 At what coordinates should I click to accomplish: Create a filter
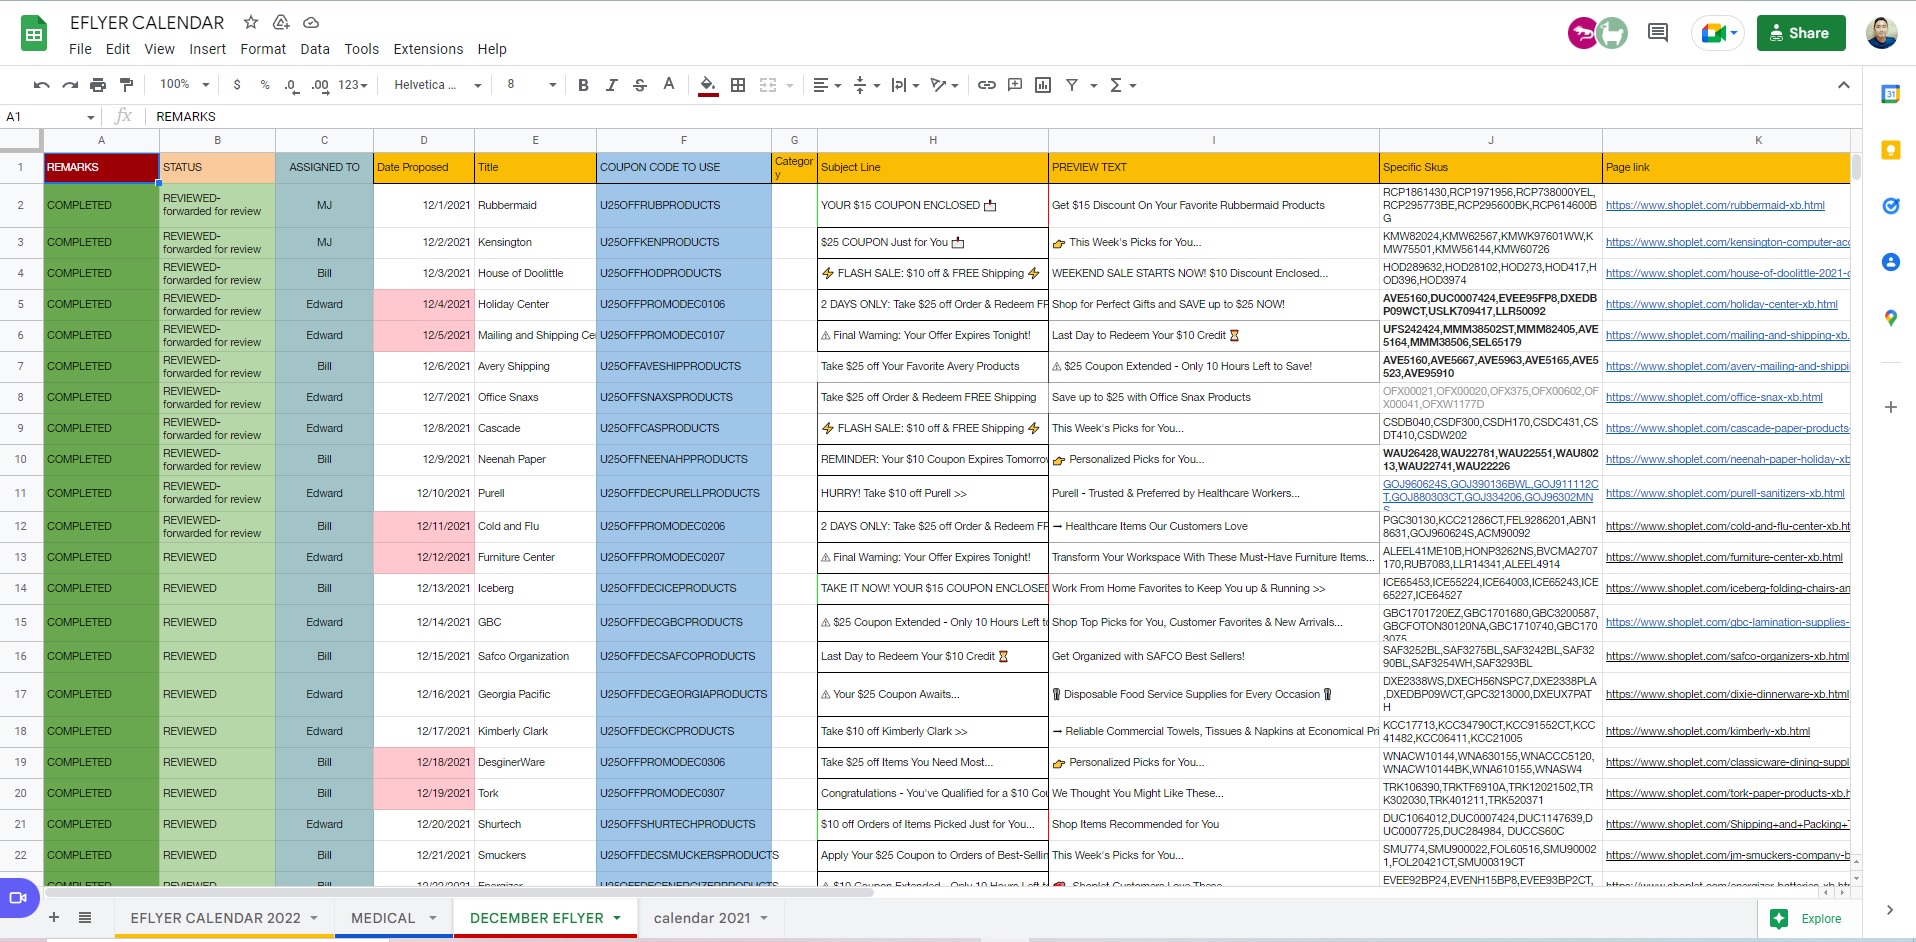coord(1072,85)
